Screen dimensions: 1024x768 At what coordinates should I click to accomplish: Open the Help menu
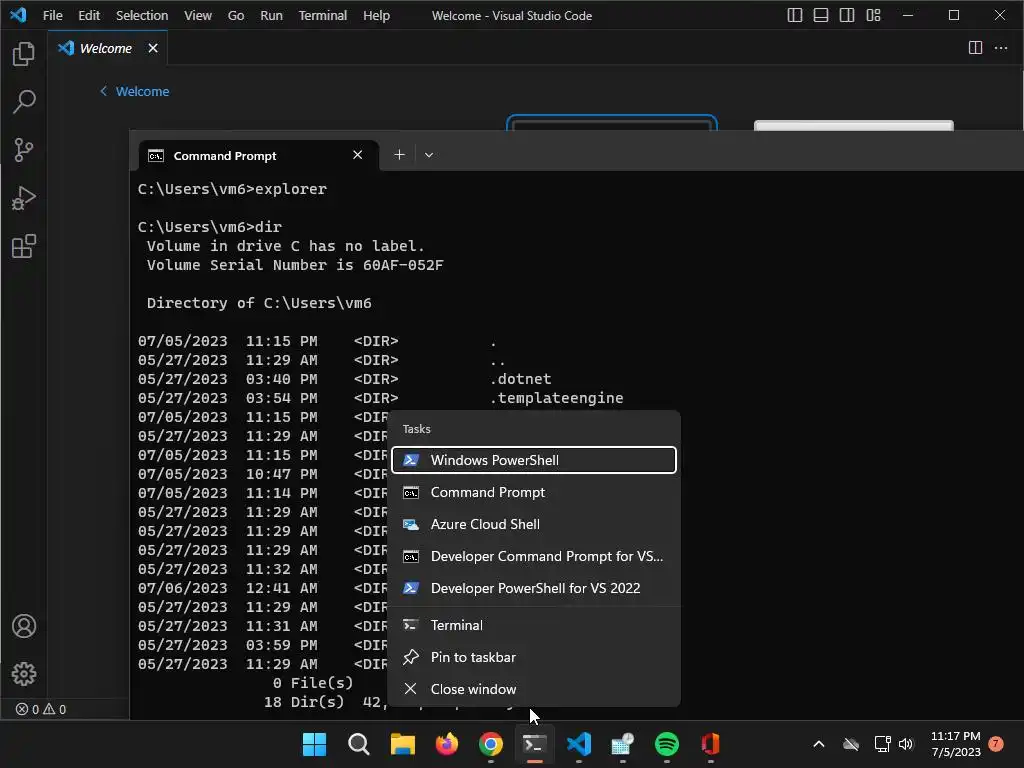(376, 15)
